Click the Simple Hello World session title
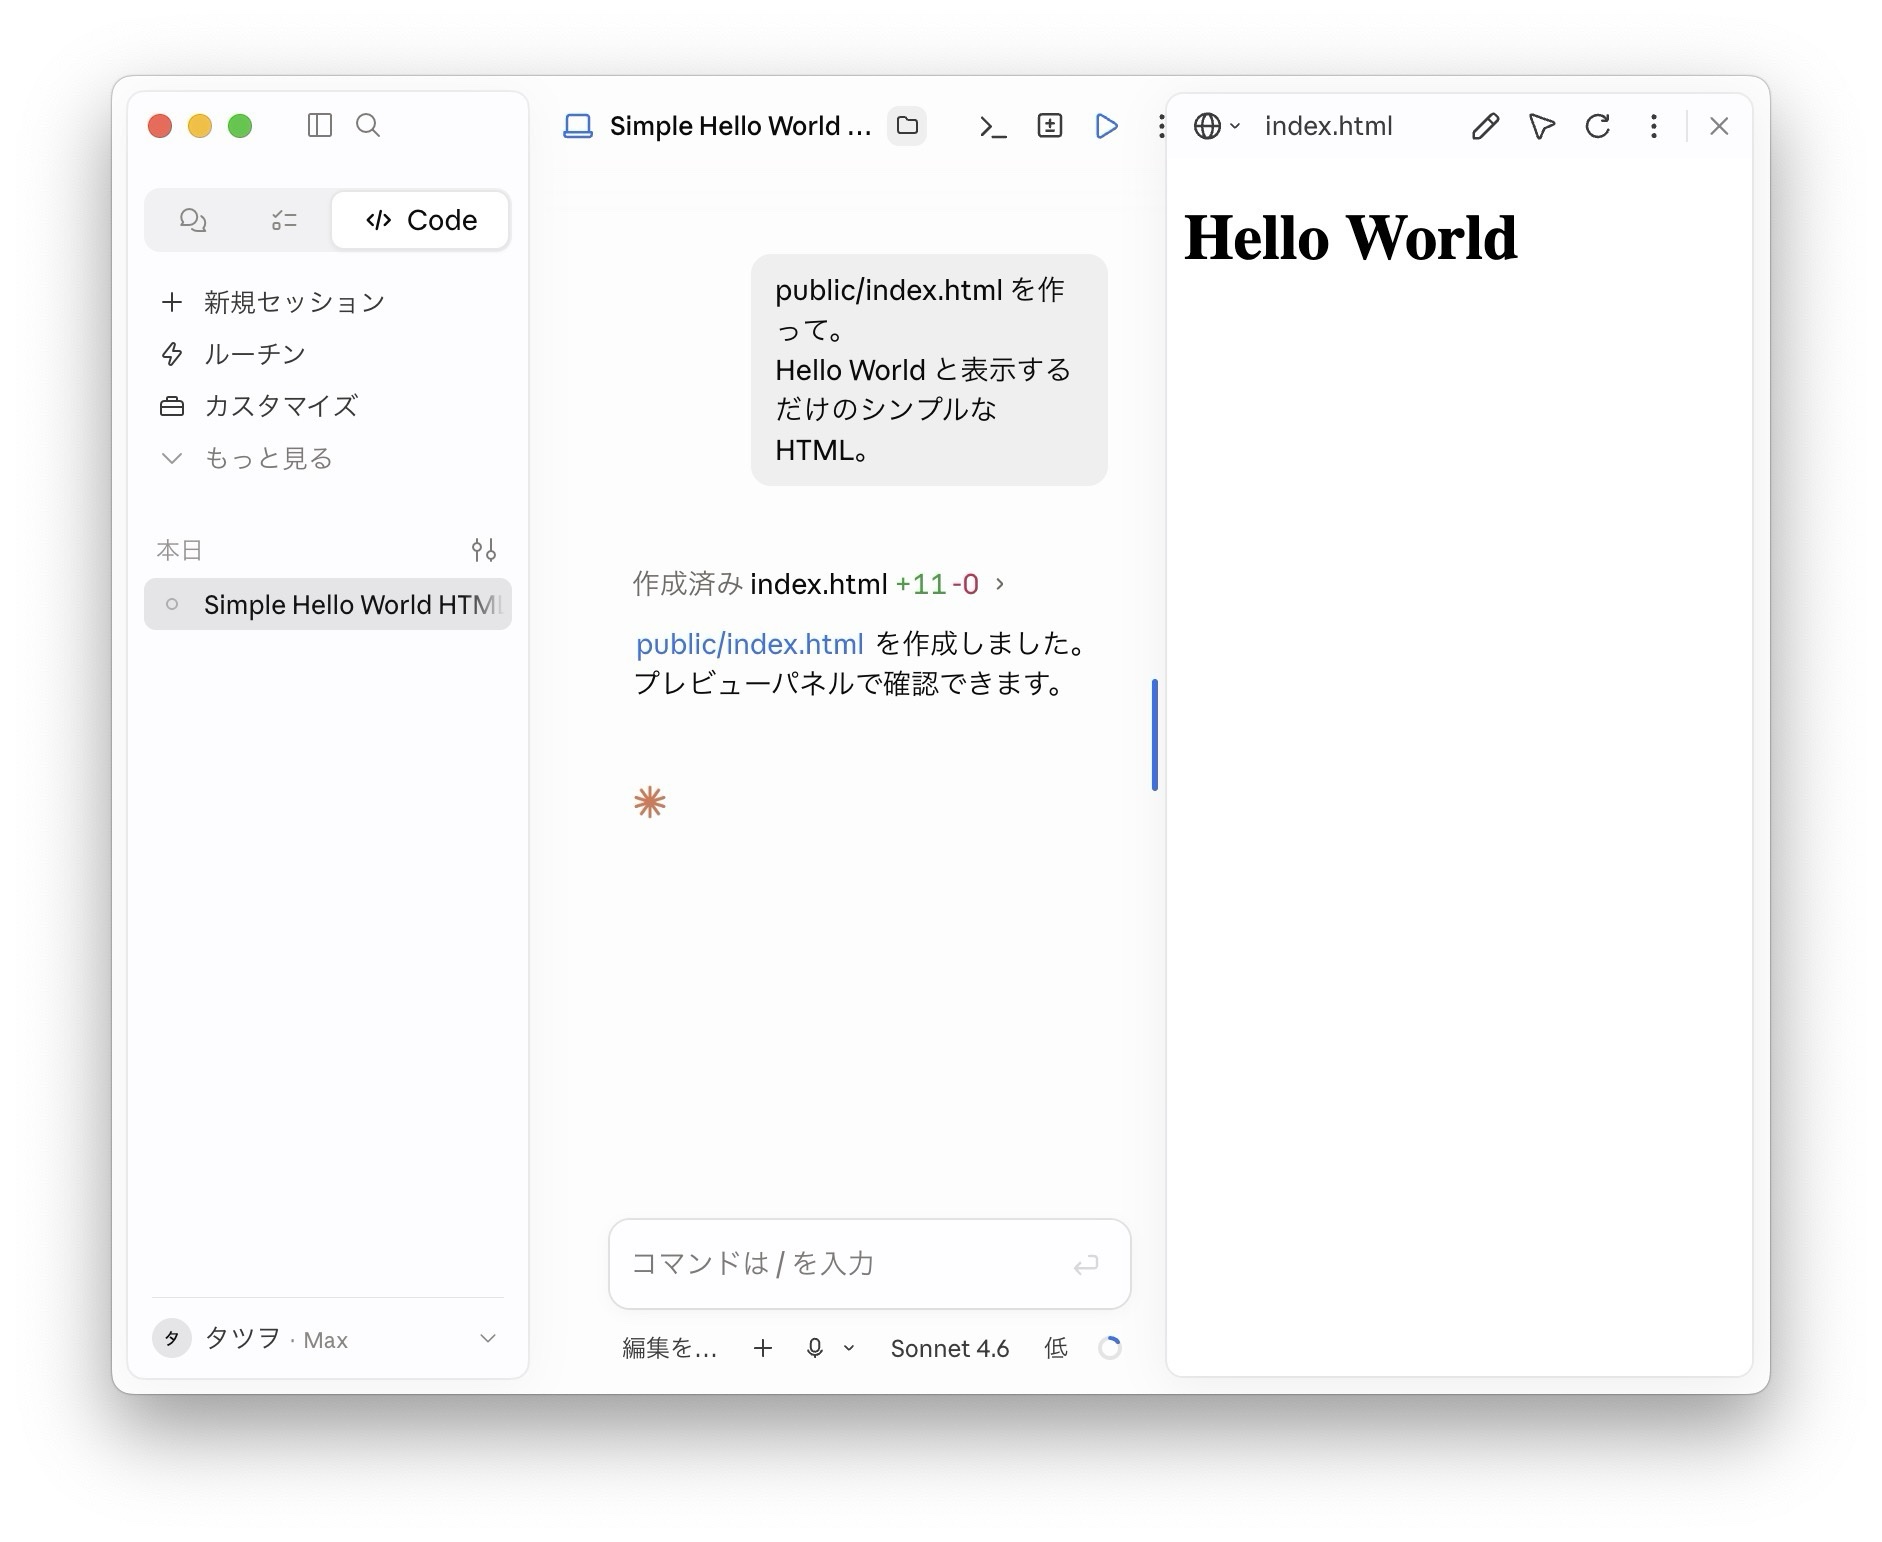The image size is (1882, 1542). [740, 126]
